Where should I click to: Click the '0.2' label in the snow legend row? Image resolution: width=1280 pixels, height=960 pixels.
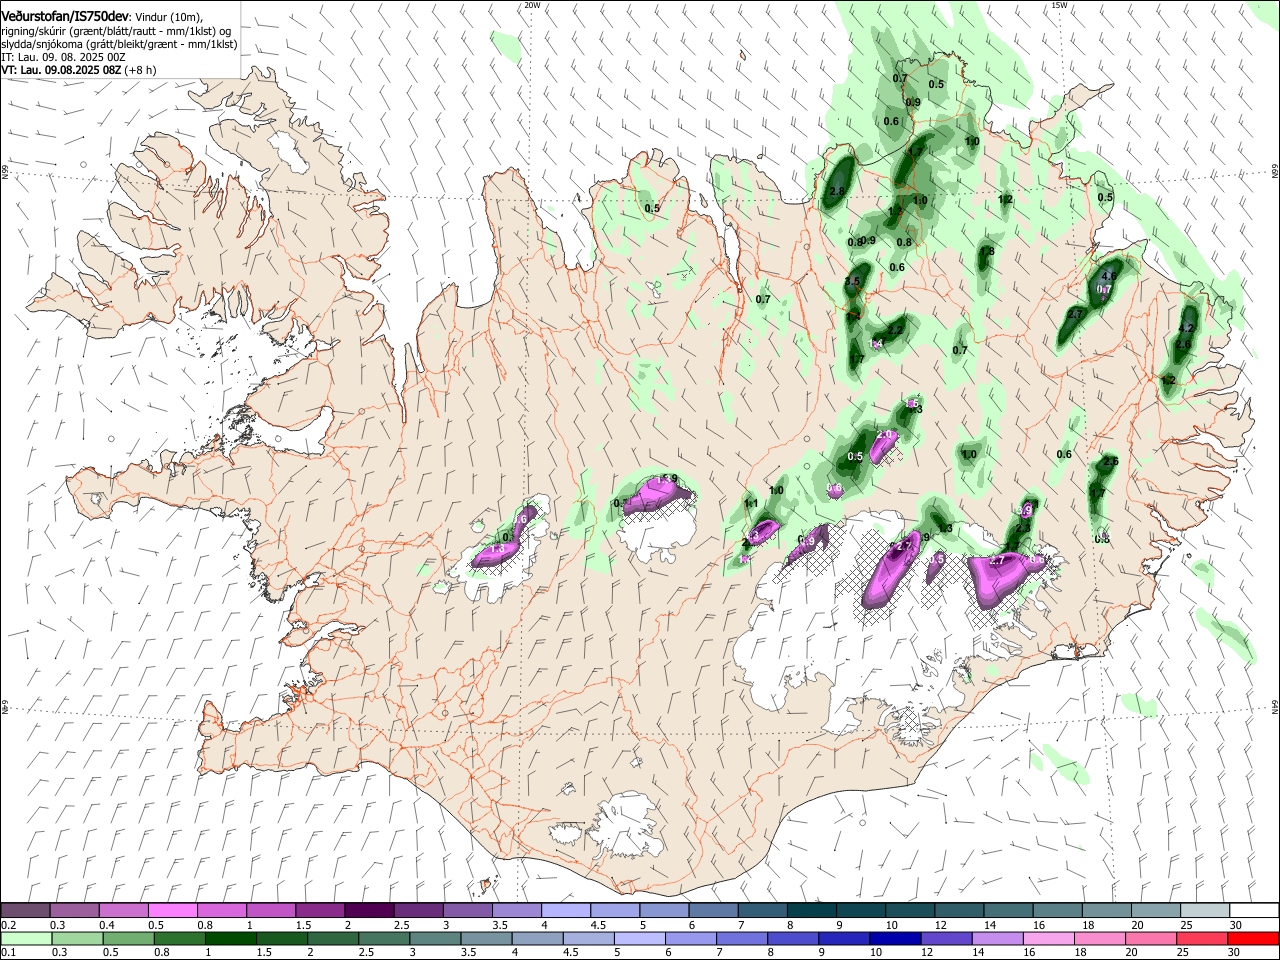[x=9, y=925]
